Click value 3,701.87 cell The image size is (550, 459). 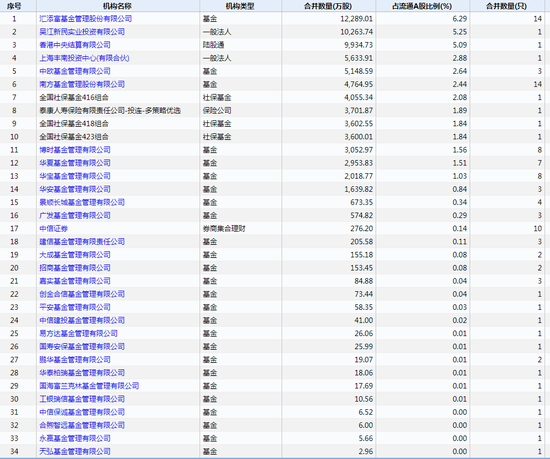(x=358, y=110)
